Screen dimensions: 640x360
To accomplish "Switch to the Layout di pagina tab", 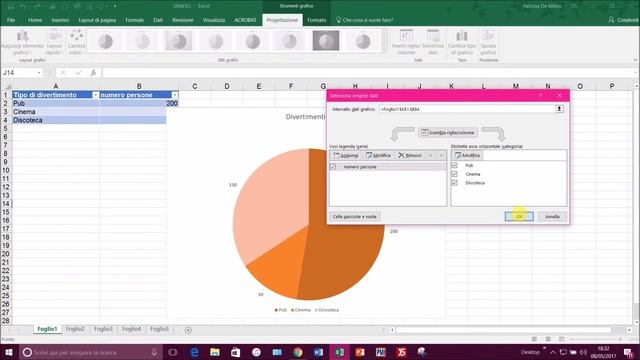I will point(97,20).
